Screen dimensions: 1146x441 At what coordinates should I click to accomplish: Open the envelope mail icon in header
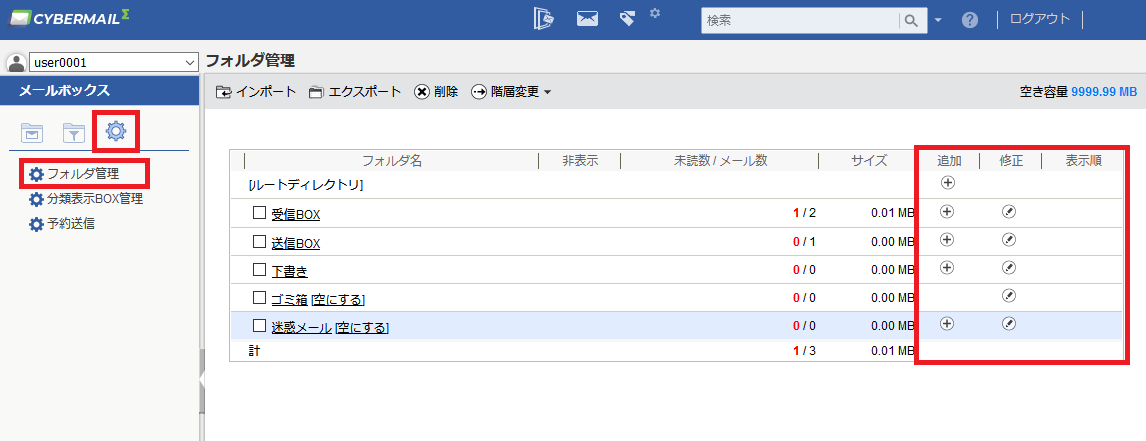588,19
